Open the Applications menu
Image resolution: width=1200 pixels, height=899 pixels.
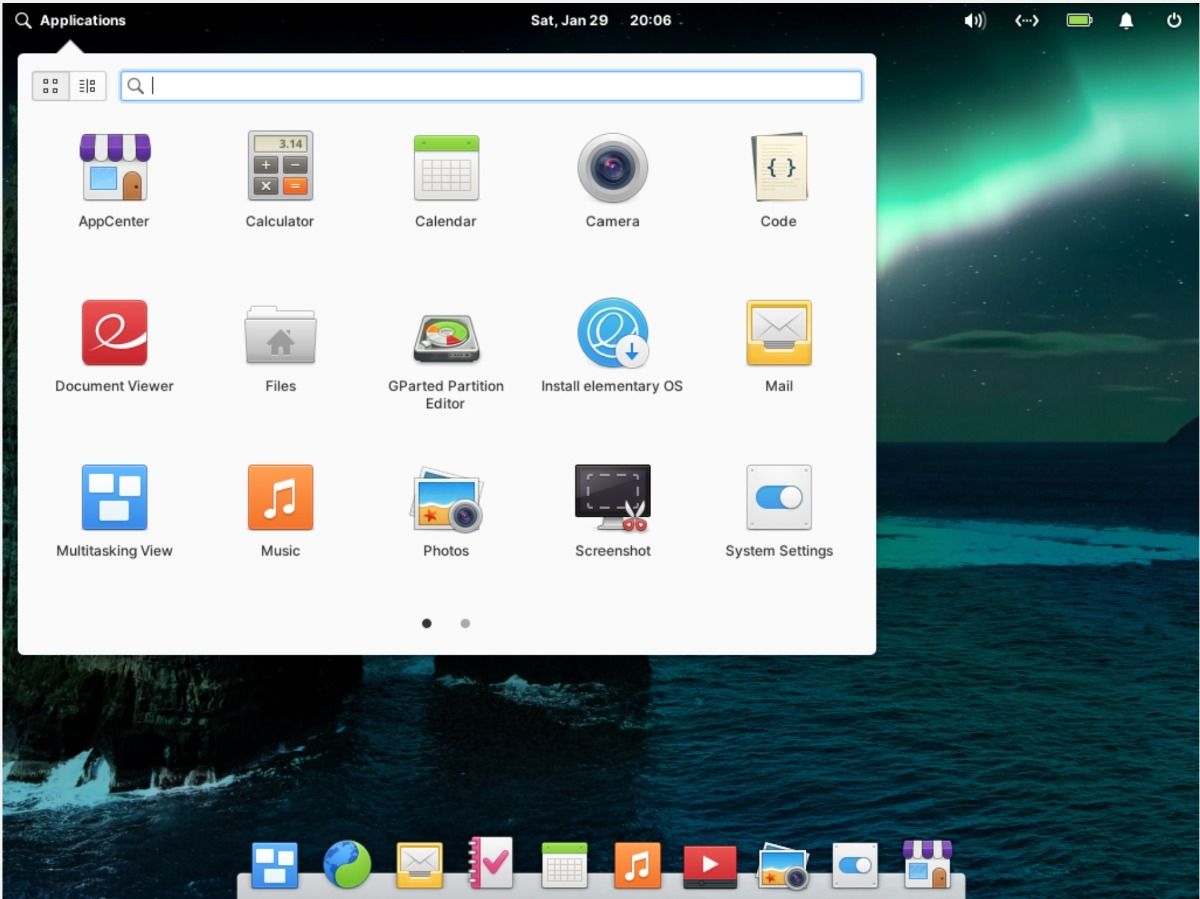click(70, 19)
